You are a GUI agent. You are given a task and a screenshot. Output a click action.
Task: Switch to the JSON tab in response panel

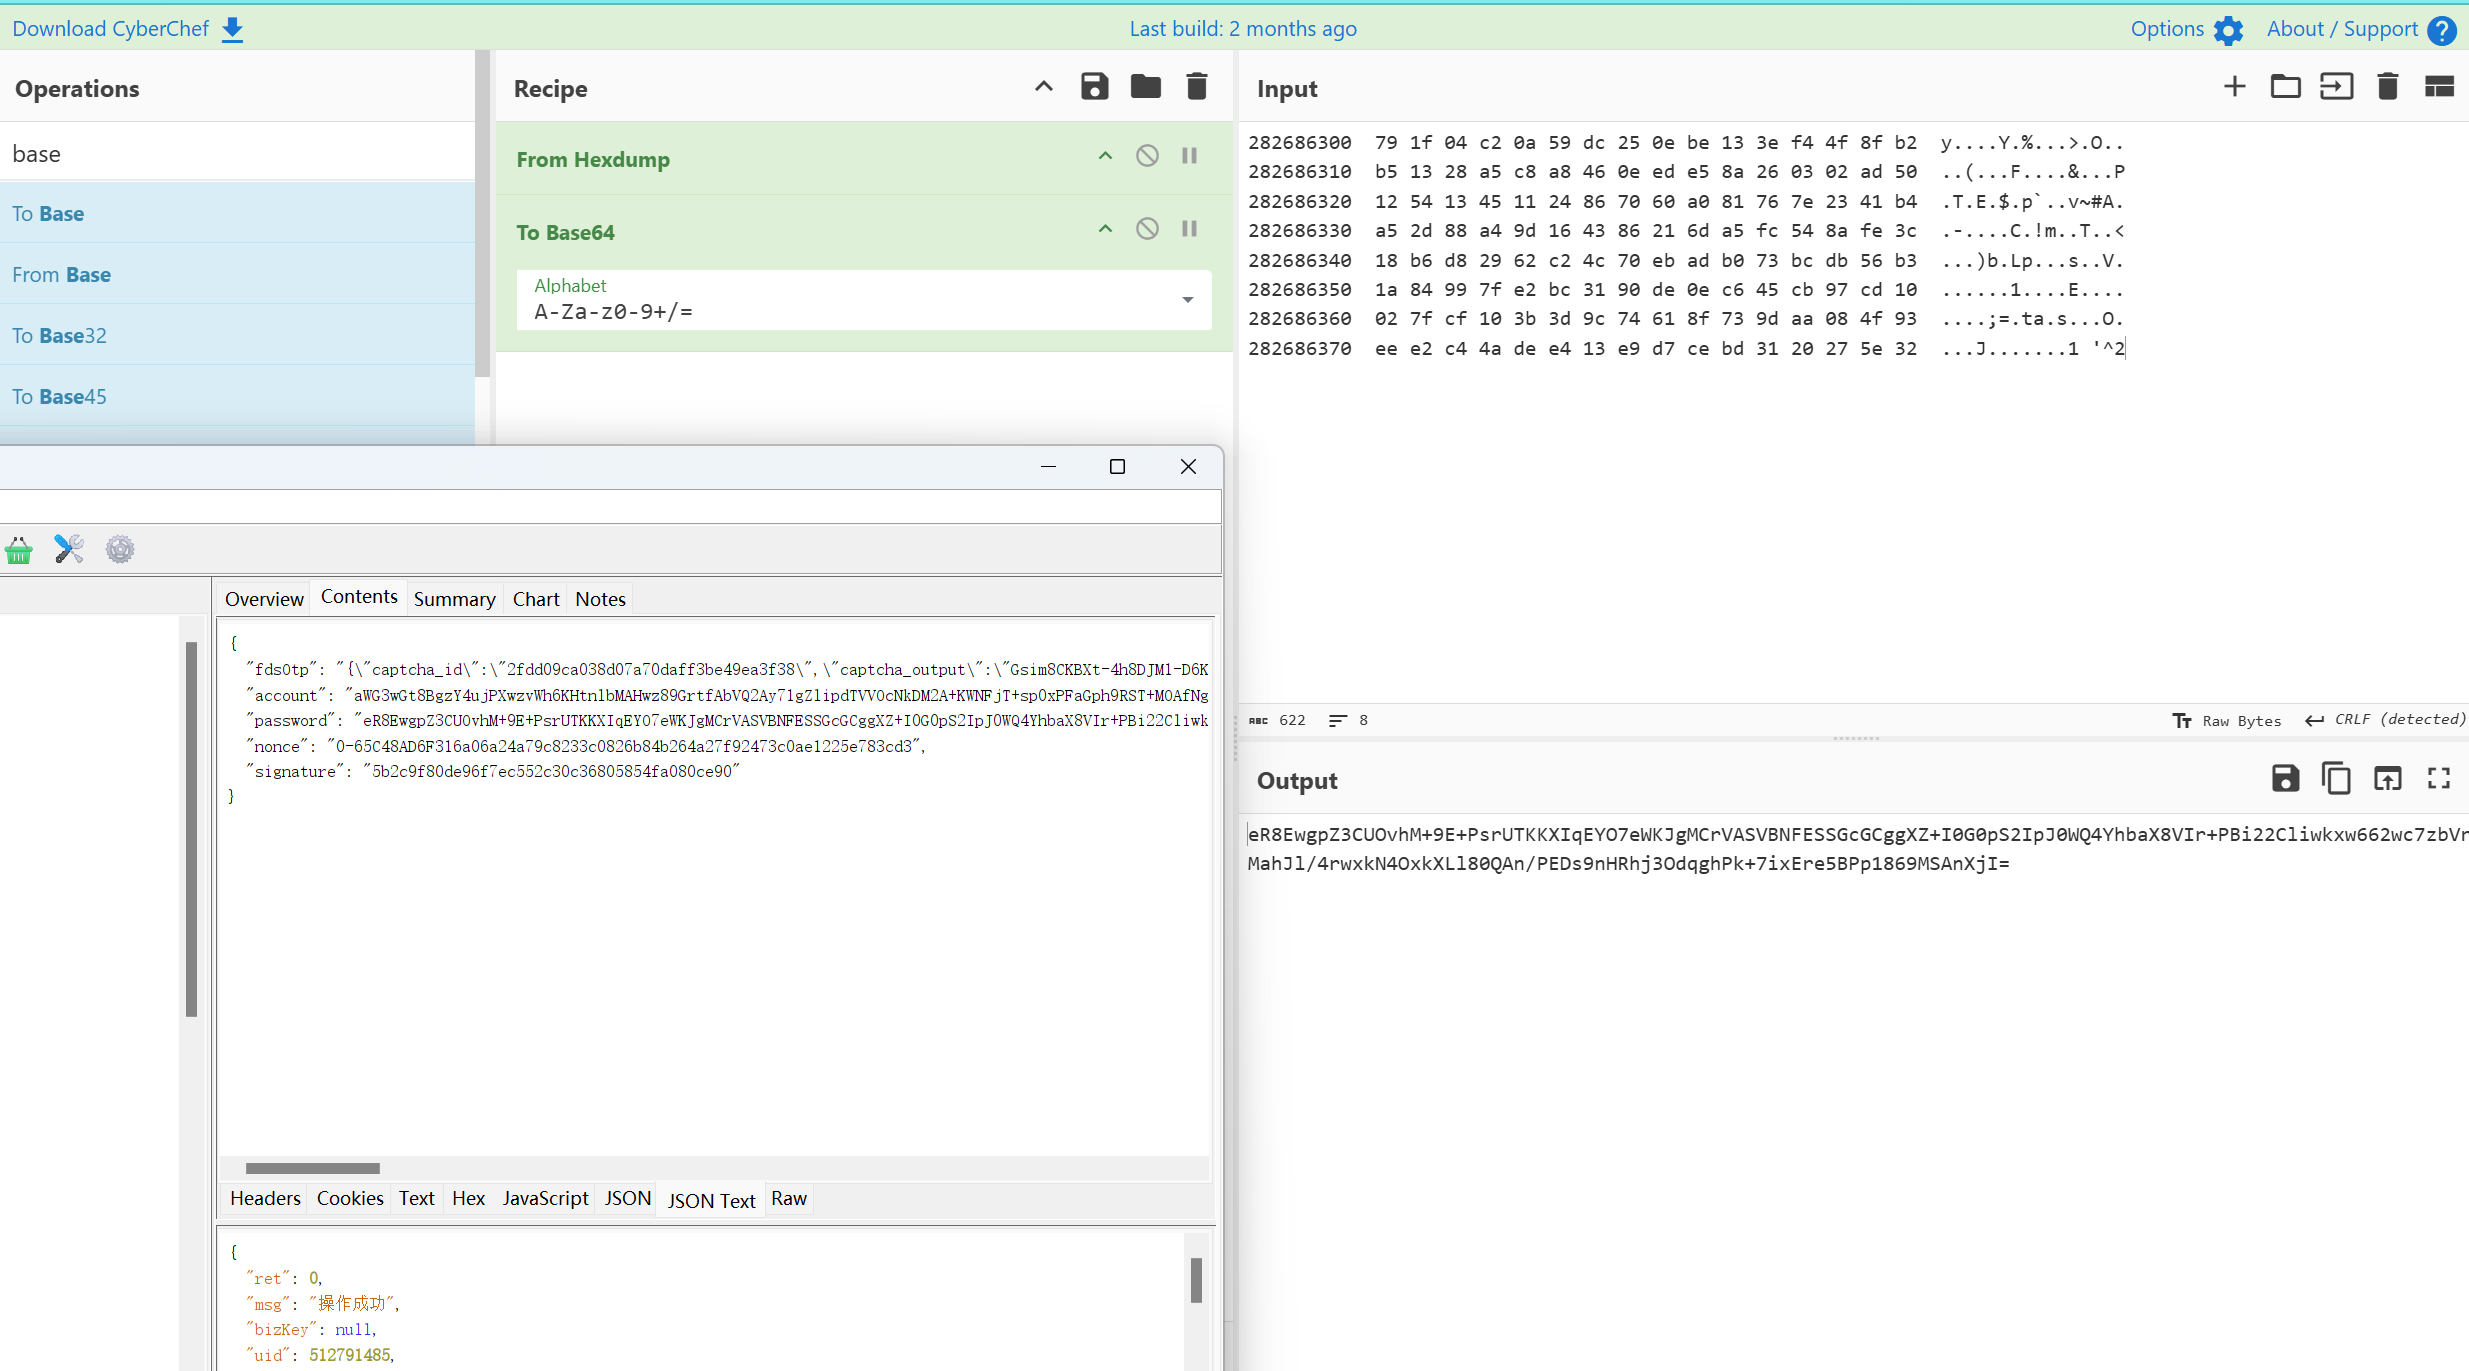[626, 1199]
